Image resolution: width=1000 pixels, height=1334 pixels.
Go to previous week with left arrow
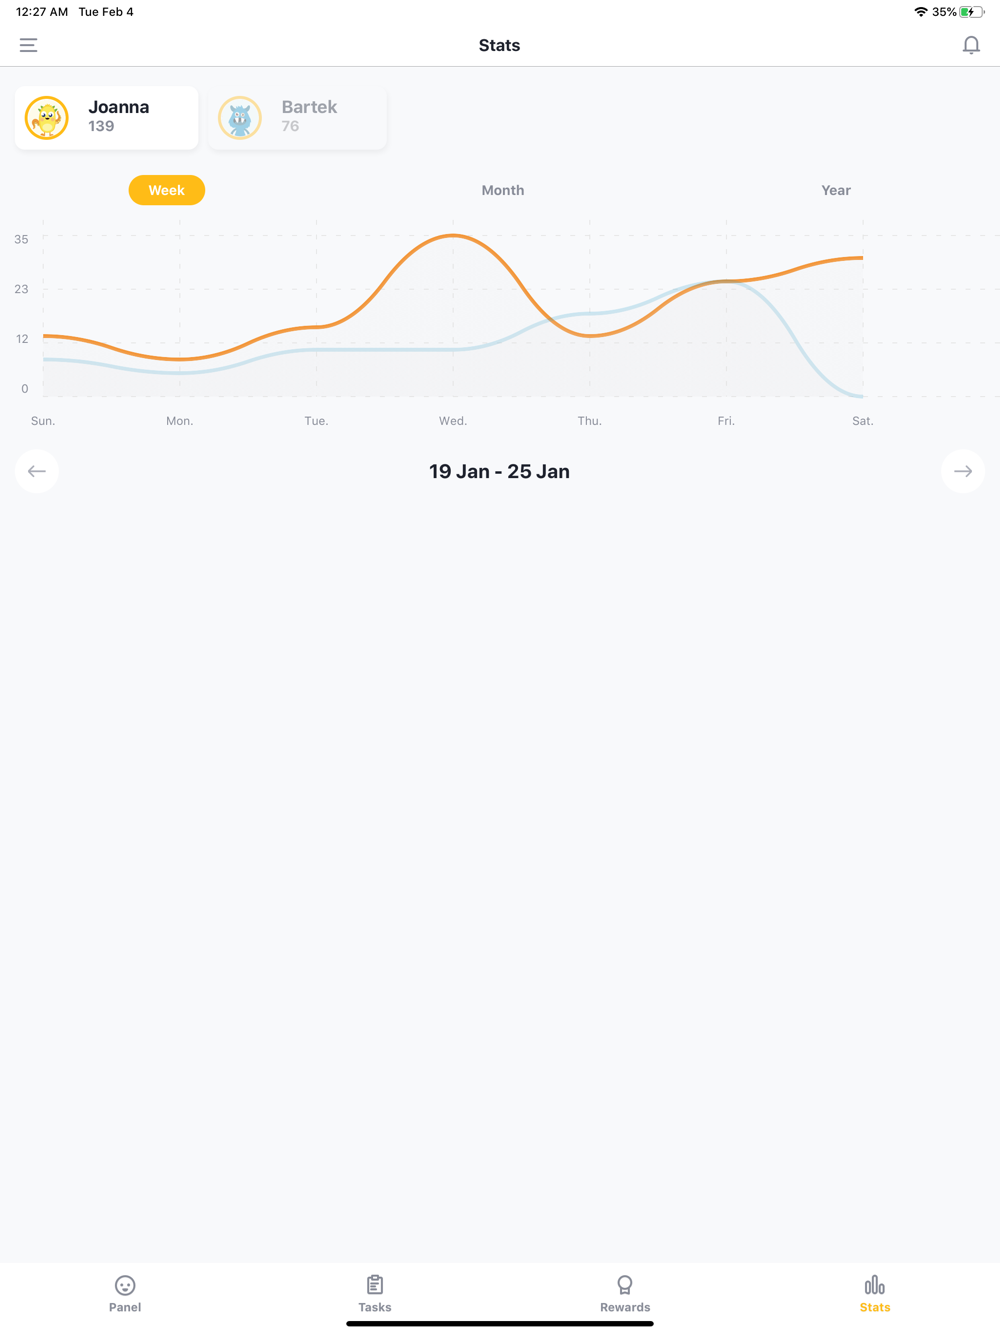(x=37, y=471)
